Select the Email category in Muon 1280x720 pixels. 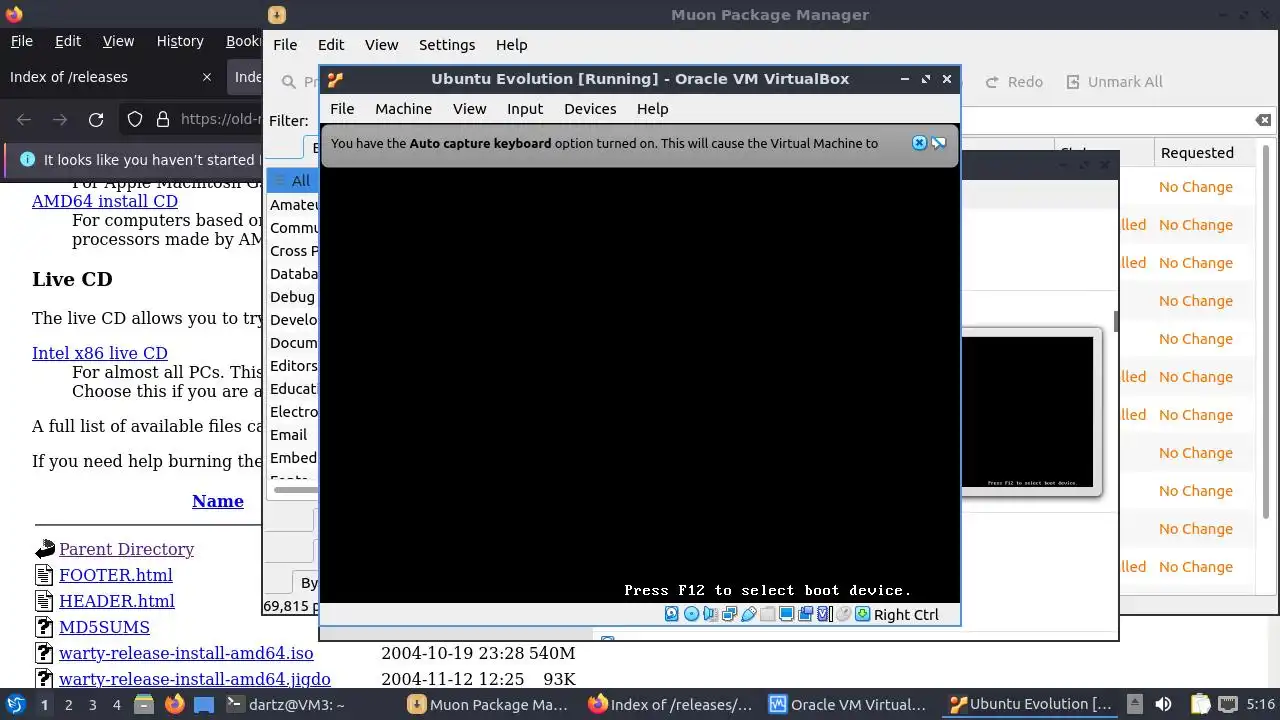coord(289,435)
